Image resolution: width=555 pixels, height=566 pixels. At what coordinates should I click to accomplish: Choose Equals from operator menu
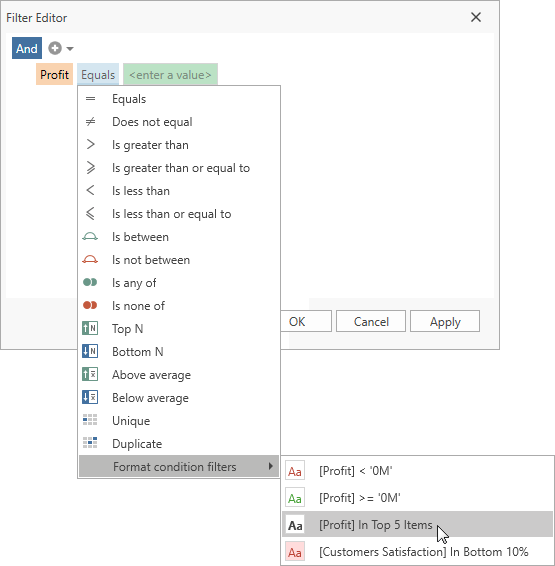pyautogui.click(x=179, y=99)
